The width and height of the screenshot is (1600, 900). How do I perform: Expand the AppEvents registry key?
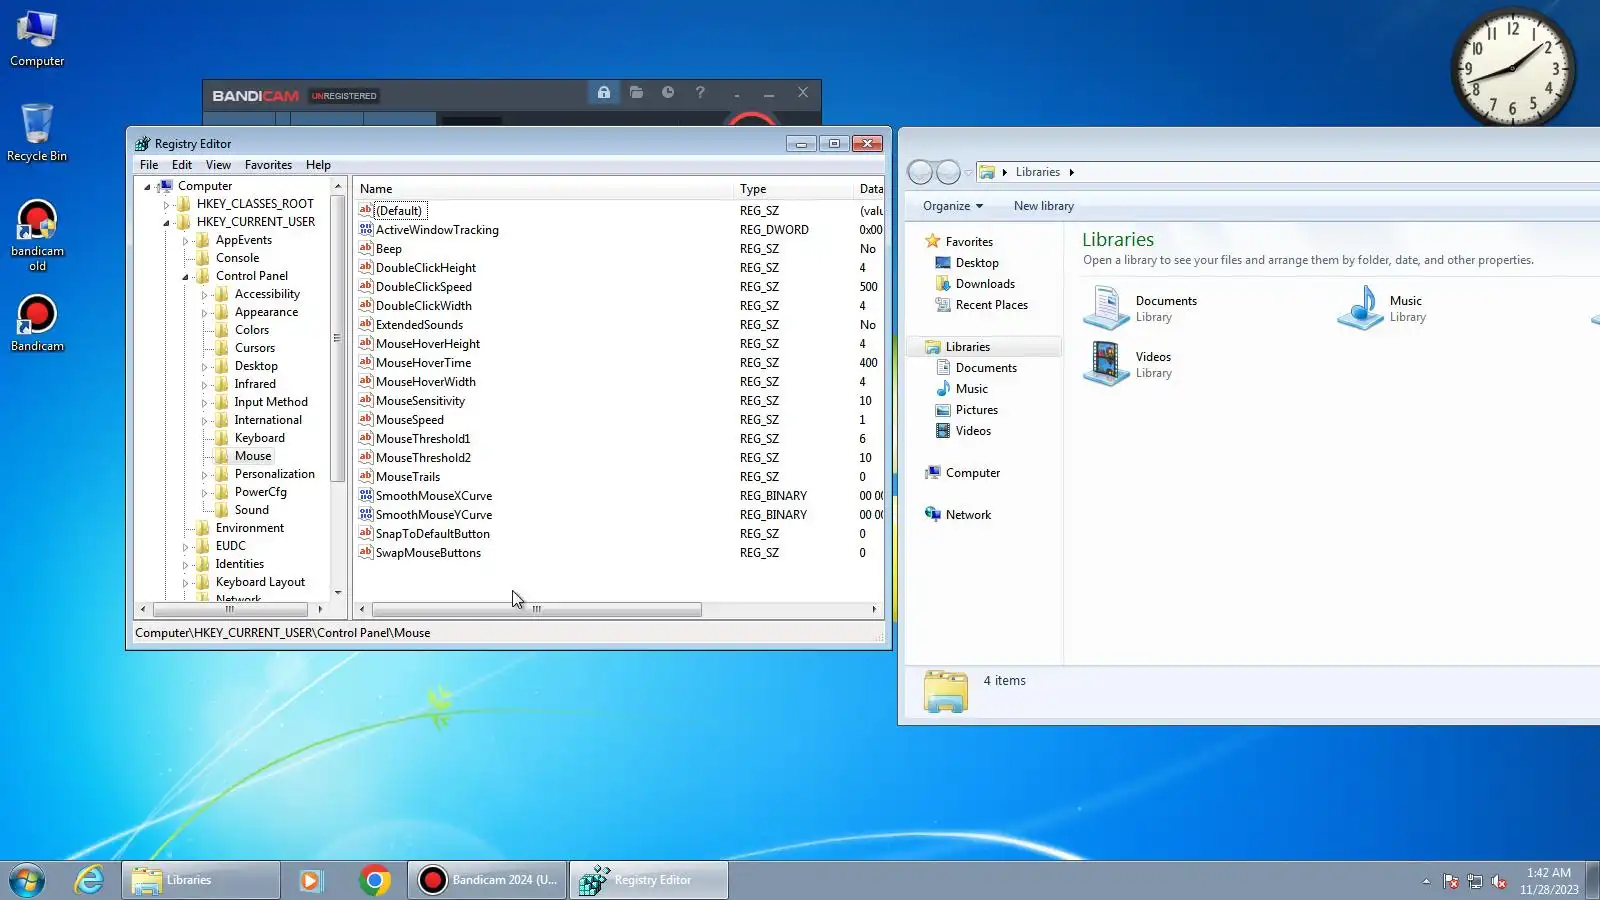point(185,240)
